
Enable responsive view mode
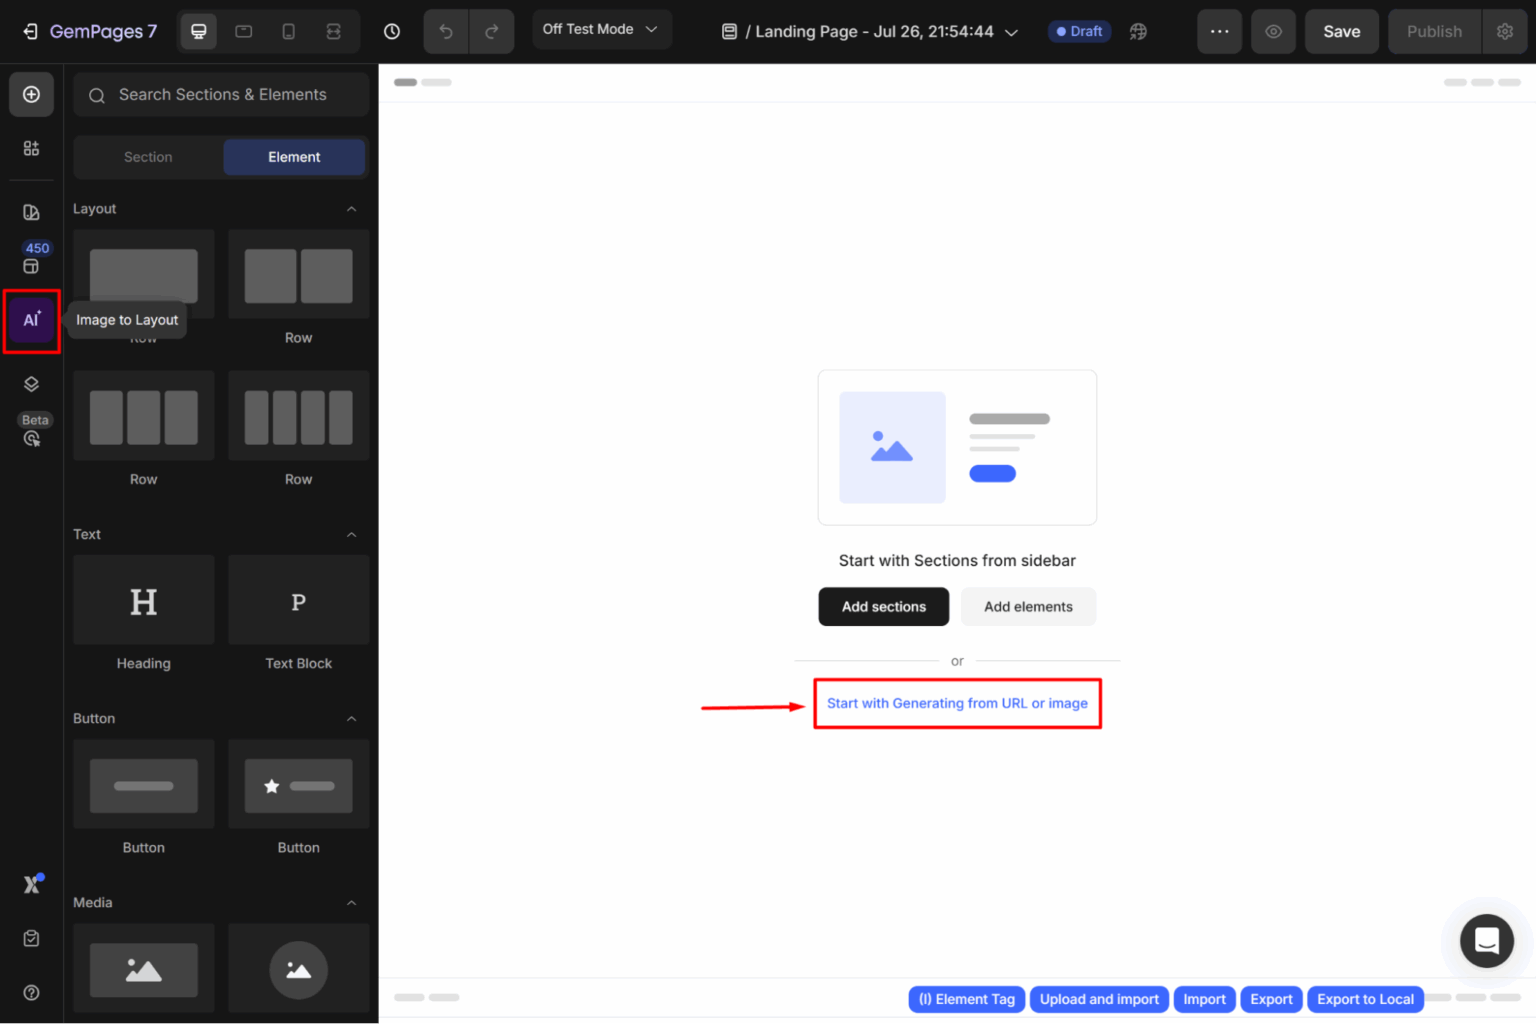click(334, 31)
